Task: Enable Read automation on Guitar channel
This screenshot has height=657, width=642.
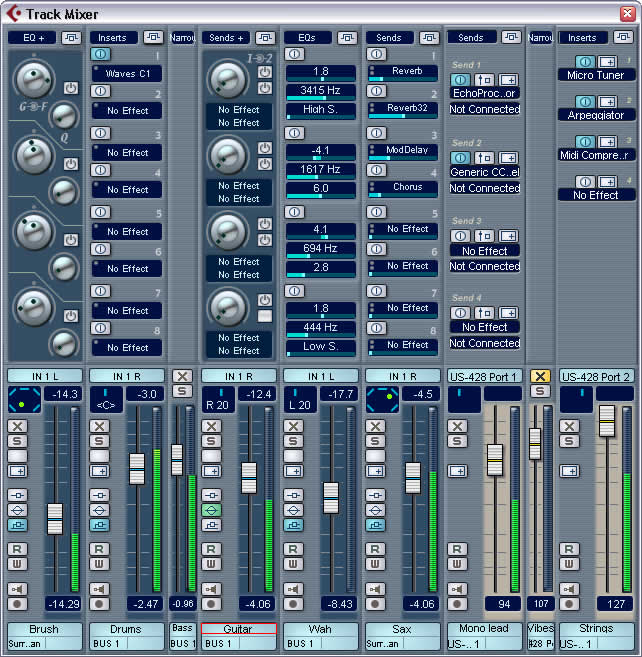Action: (211, 549)
